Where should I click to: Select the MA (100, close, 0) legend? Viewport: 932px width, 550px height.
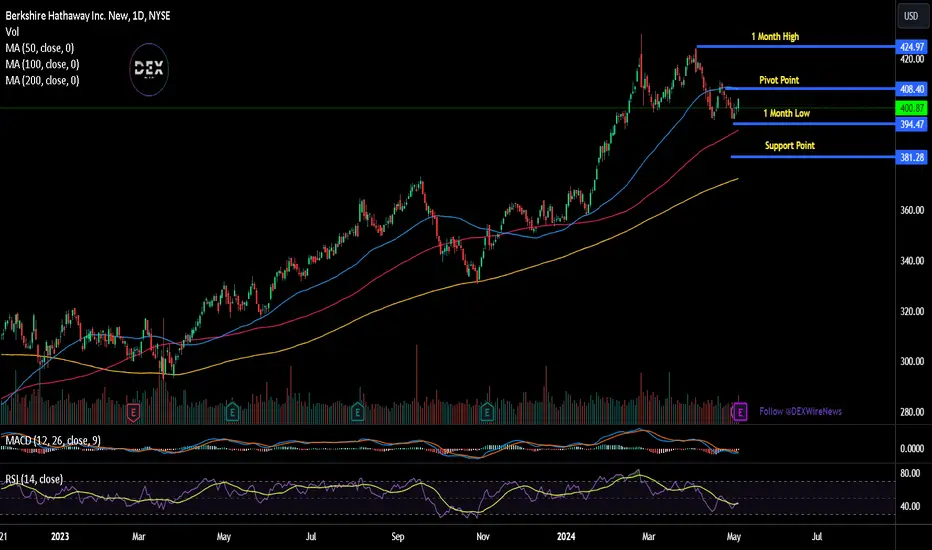pos(42,64)
